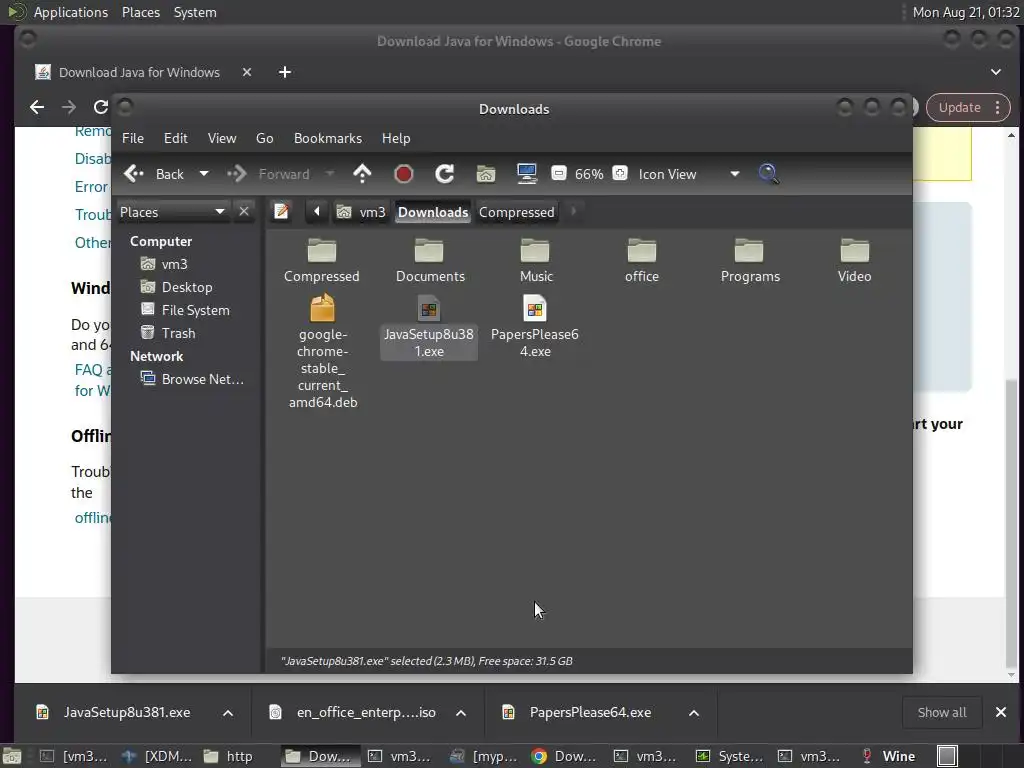Reset zoom via the 66% label
1024x768 pixels.
589,174
